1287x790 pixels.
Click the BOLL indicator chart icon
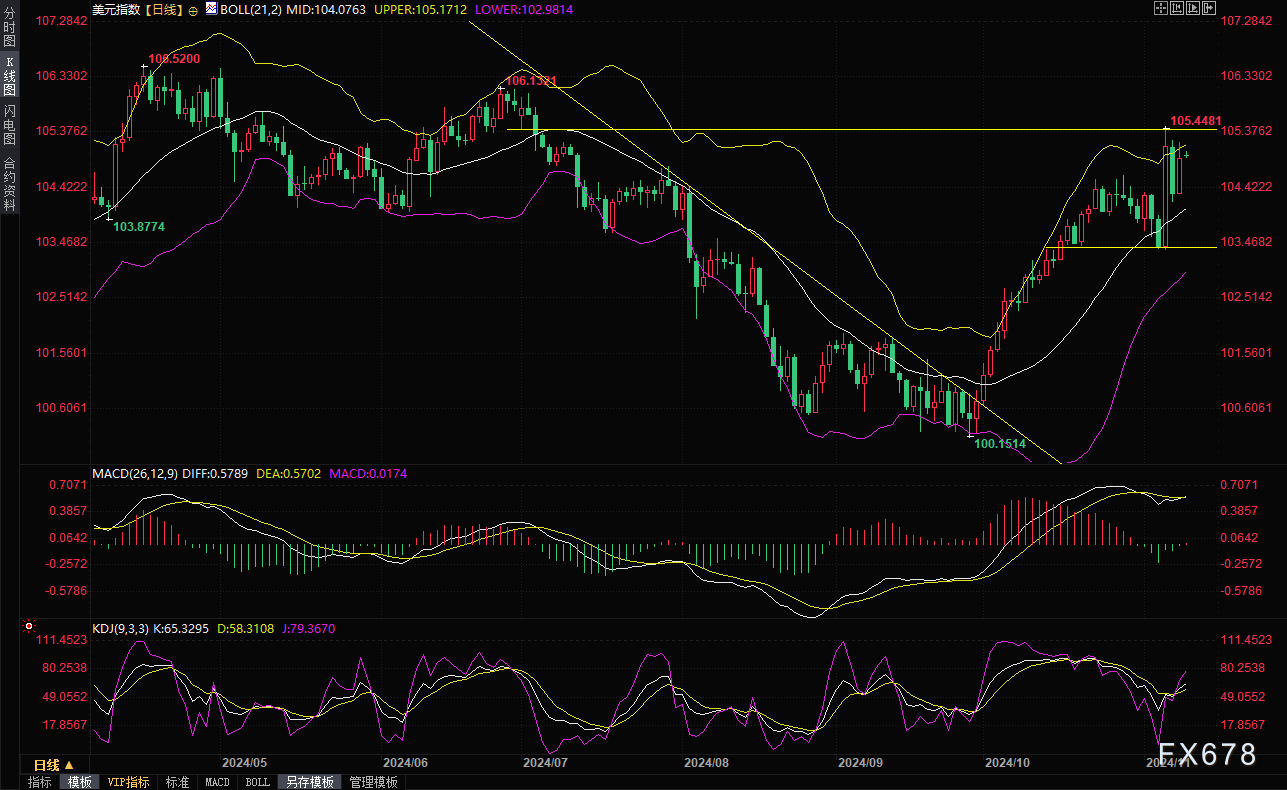(x=211, y=9)
